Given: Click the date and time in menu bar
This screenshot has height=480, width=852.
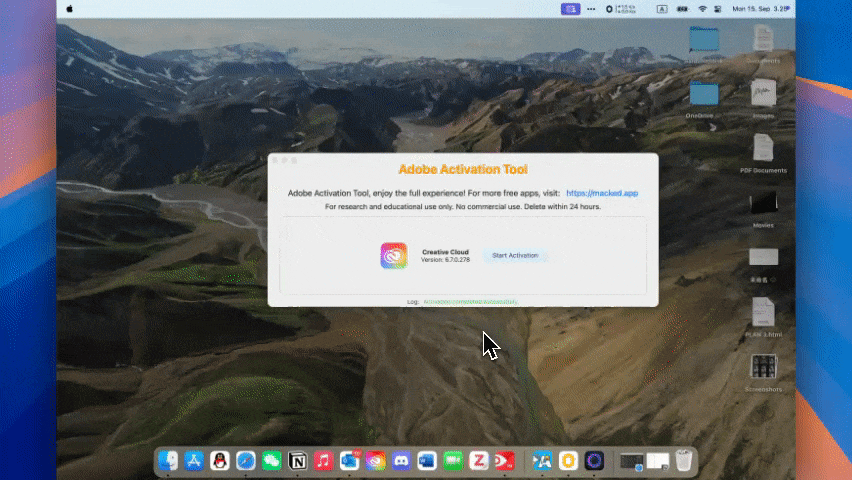Looking at the screenshot, I should click(x=760, y=9).
